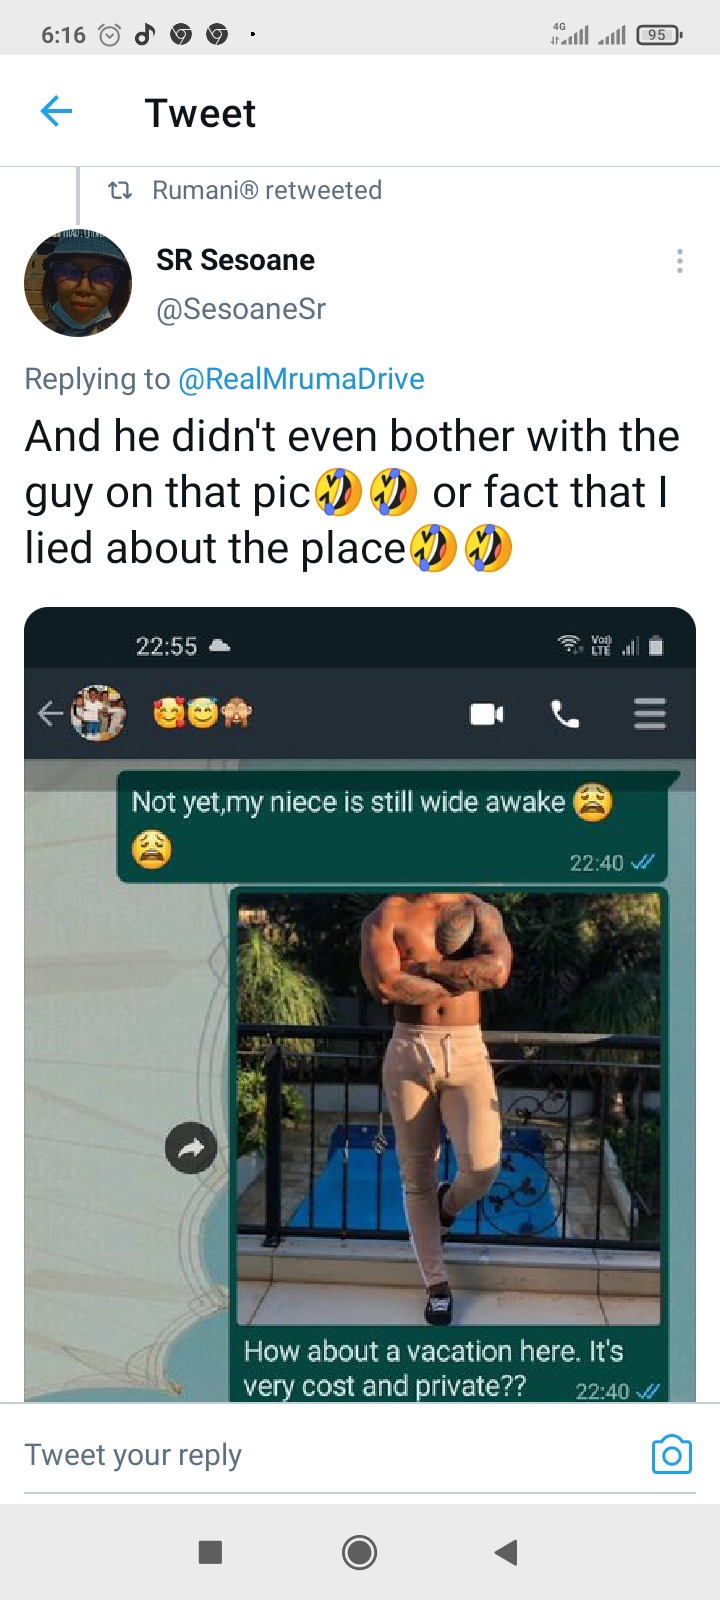Screen dimensions: 720x1600
Task: Open SR Sesoane's profile picture
Action: 78,284
